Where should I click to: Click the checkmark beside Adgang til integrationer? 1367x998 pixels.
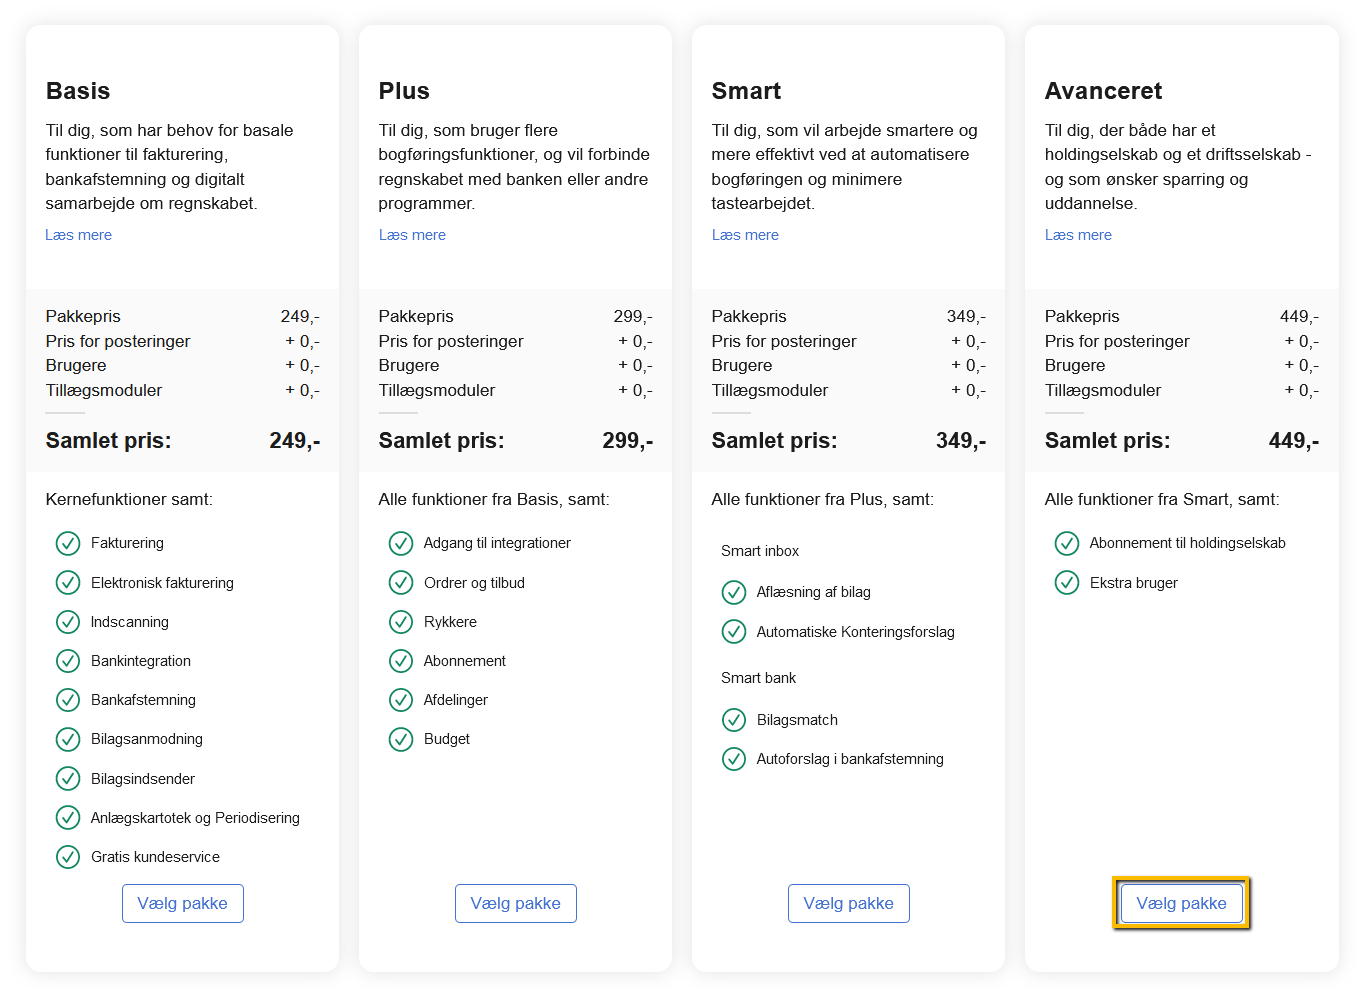tap(400, 543)
